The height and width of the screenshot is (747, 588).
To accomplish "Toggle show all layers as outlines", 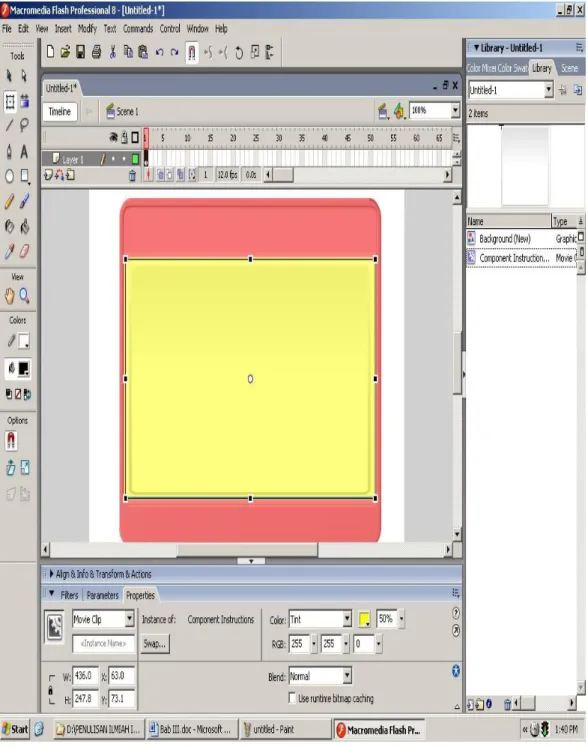I will [135, 138].
